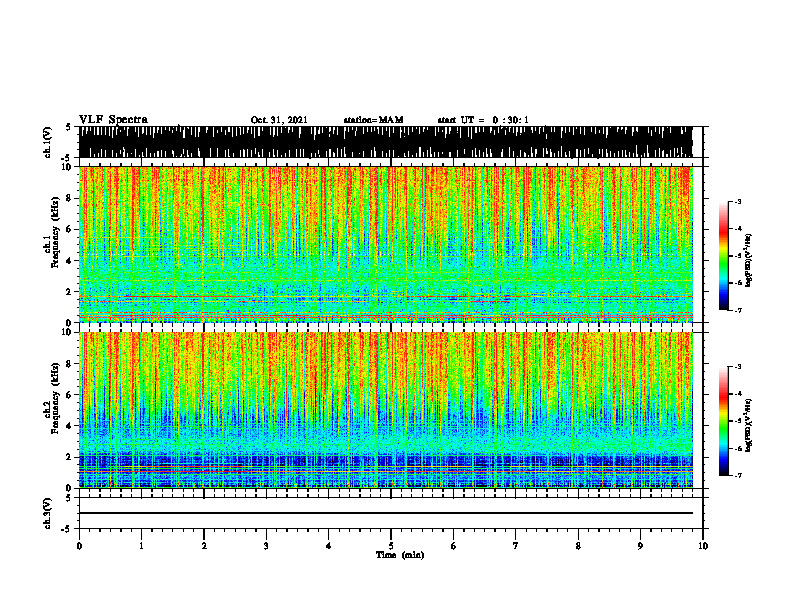Click the "-7" label on ch.1 color scale
Image resolution: width=792 pixels, height=612 pixels.
coord(738,310)
